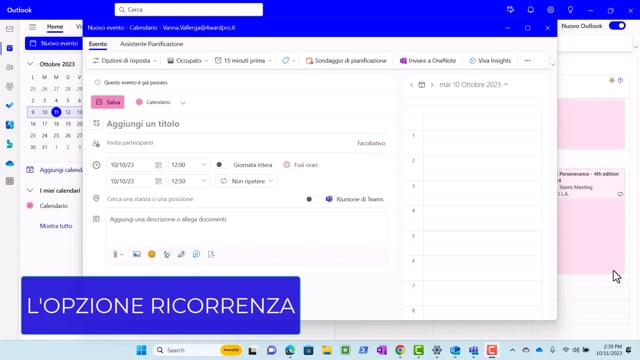The image size is (640, 360).
Task: Open OneNote from the taskbar
Action: point(382,350)
